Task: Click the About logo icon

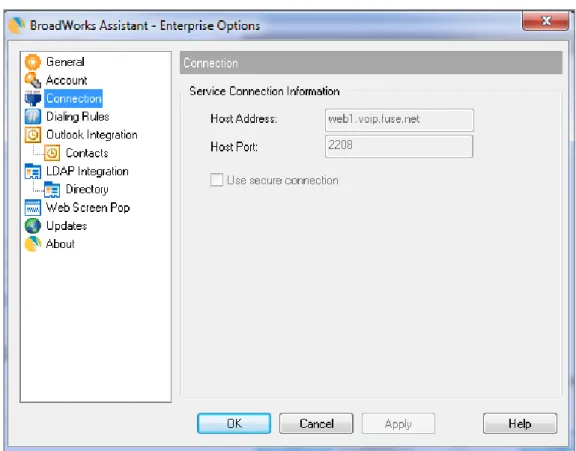Action: [33, 244]
